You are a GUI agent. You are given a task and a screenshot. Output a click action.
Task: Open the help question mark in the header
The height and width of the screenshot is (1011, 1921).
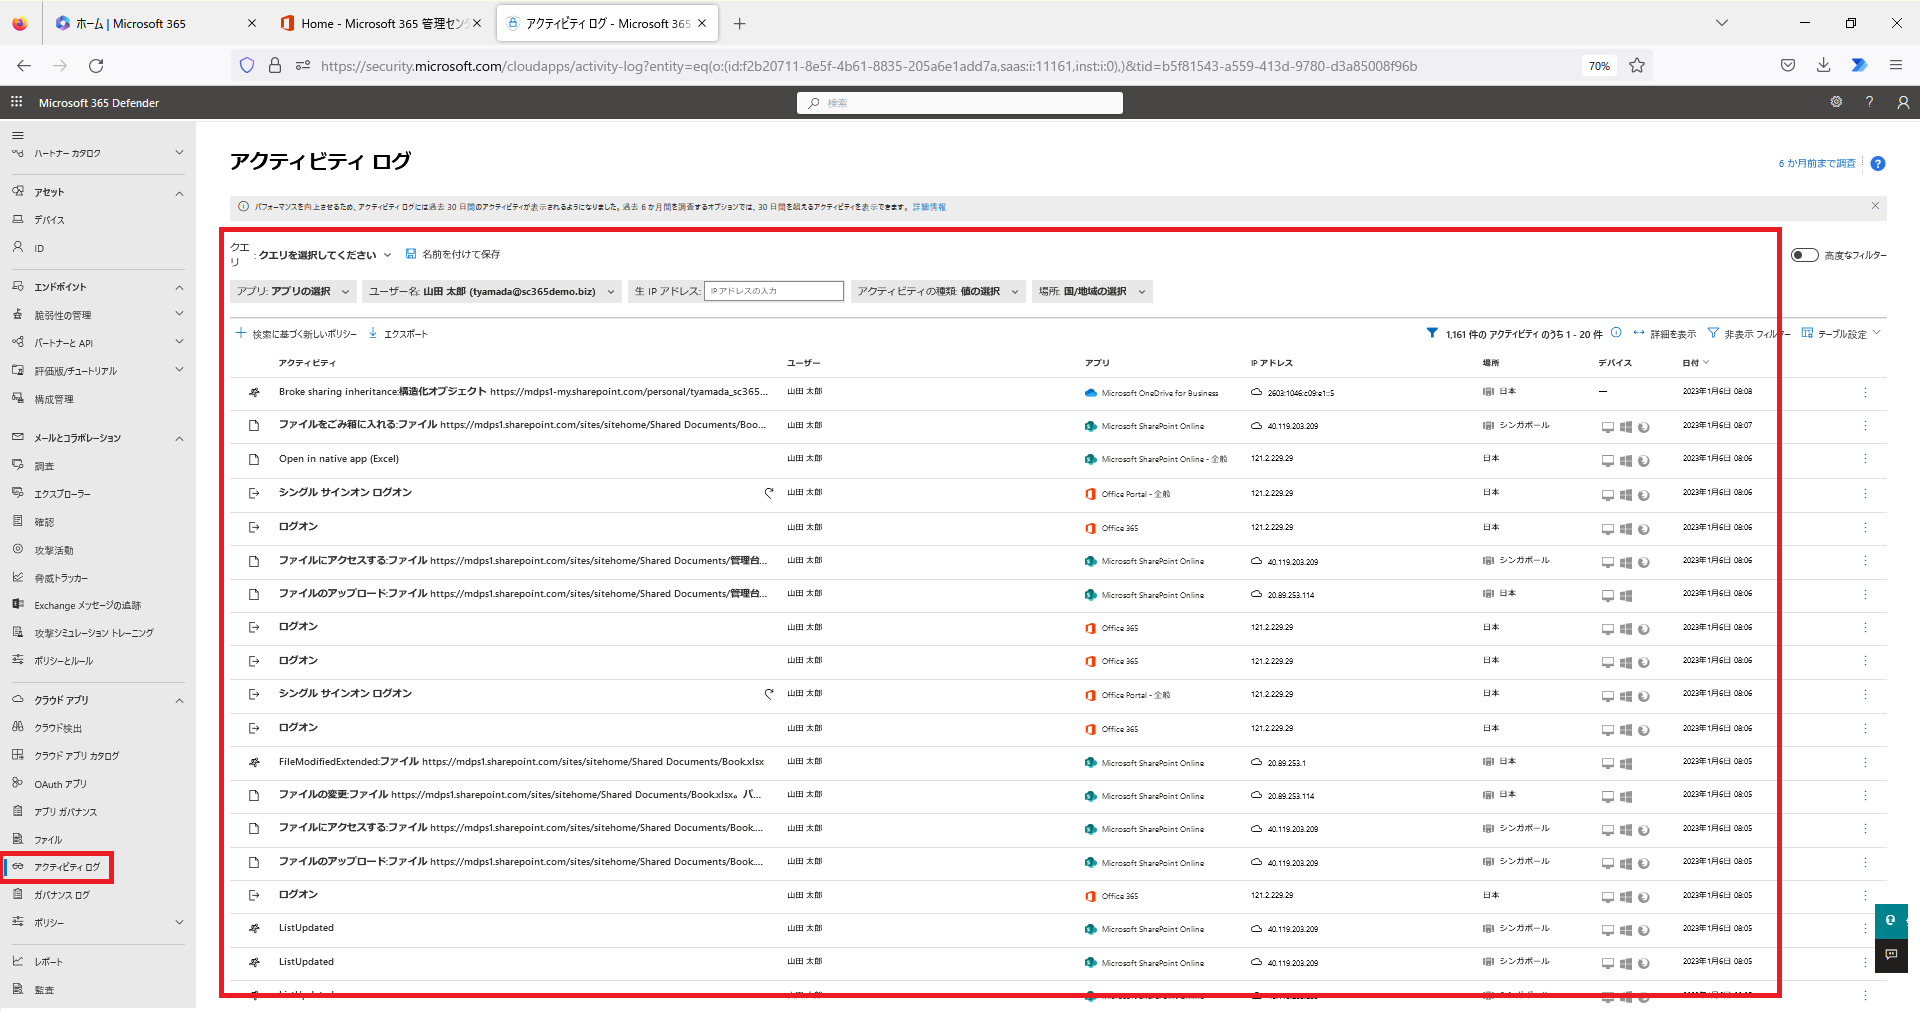pyautogui.click(x=1869, y=102)
